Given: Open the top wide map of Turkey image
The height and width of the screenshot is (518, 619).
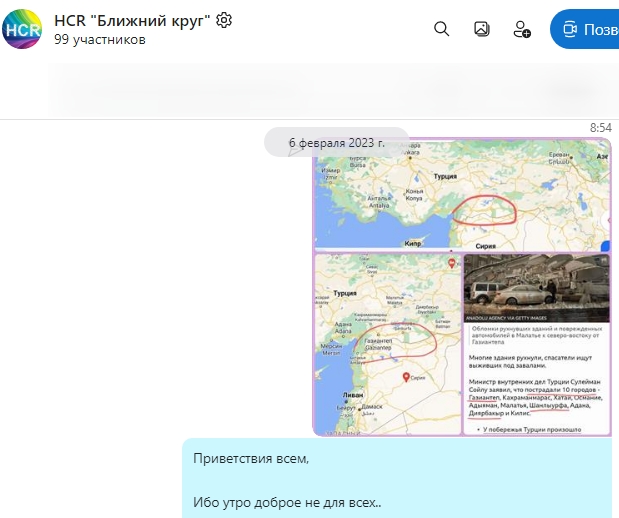Looking at the screenshot, I should (x=461, y=194).
